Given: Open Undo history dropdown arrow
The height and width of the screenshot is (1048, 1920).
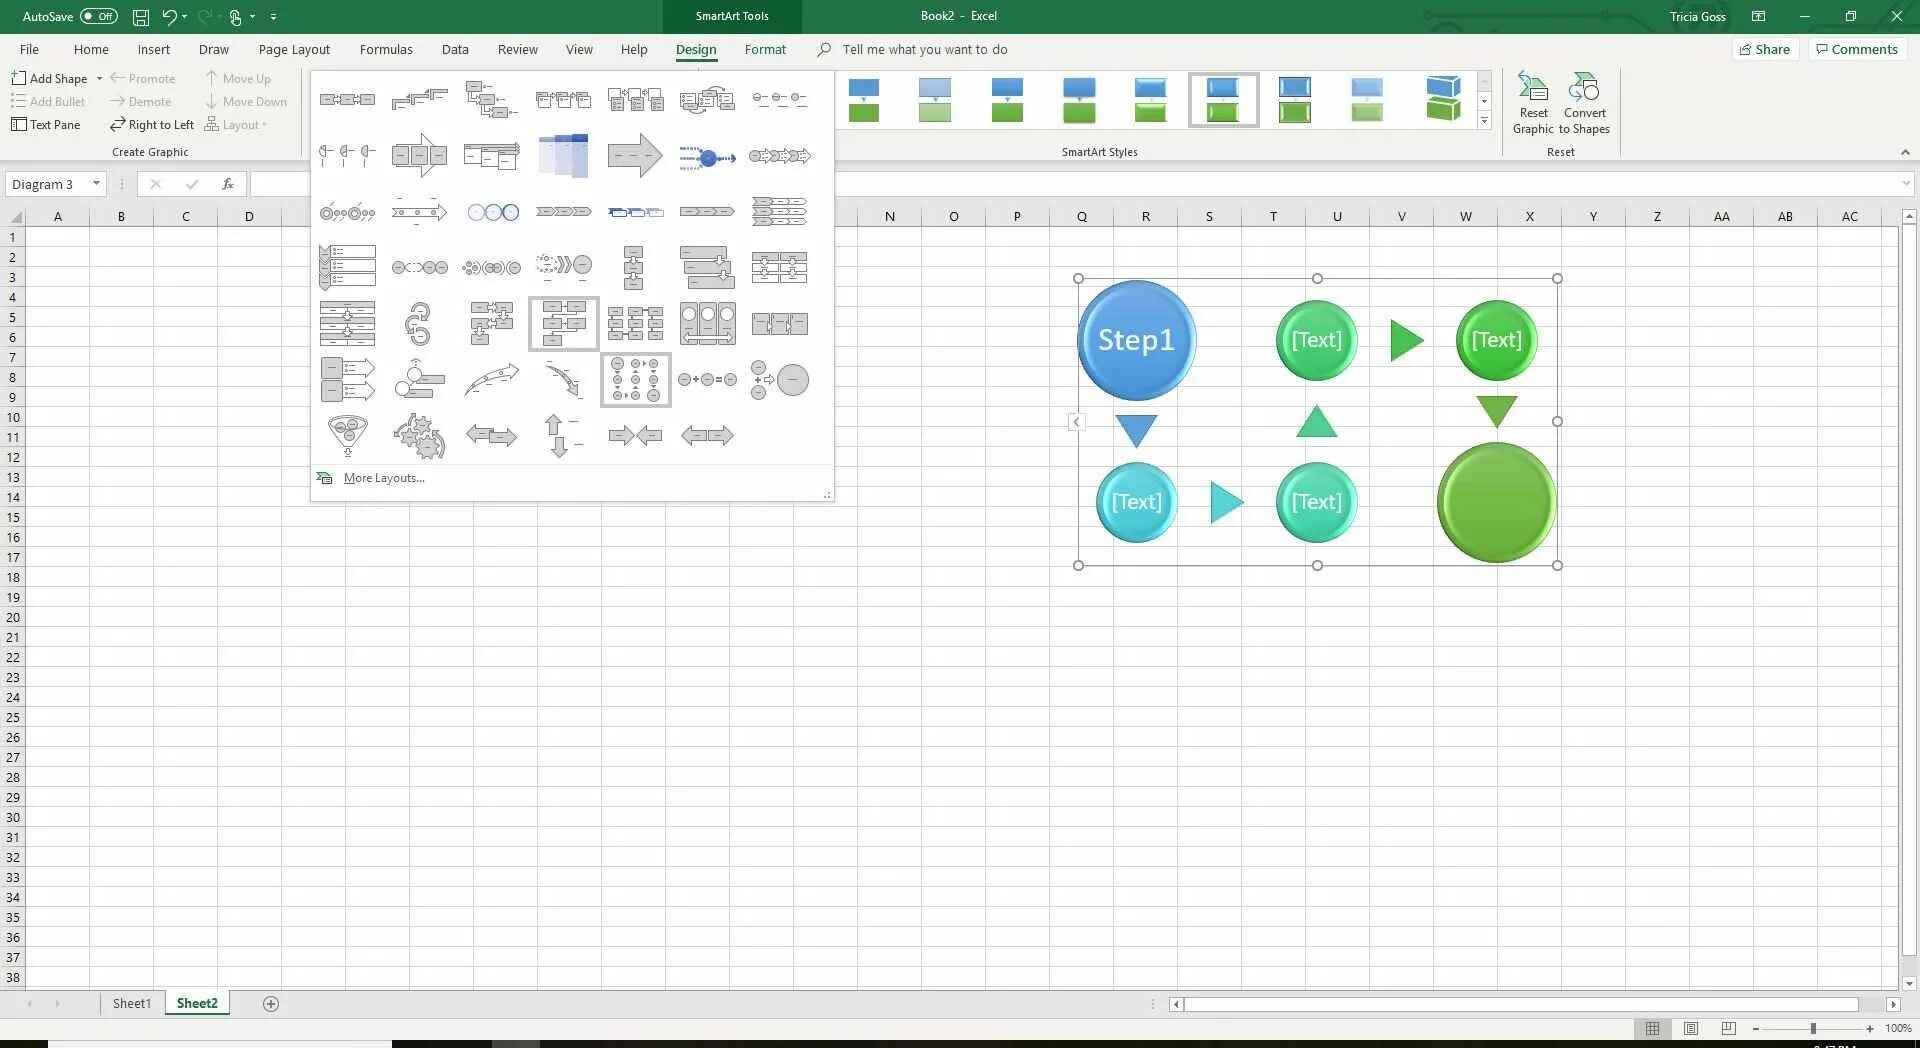Looking at the screenshot, I should click(185, 17).
